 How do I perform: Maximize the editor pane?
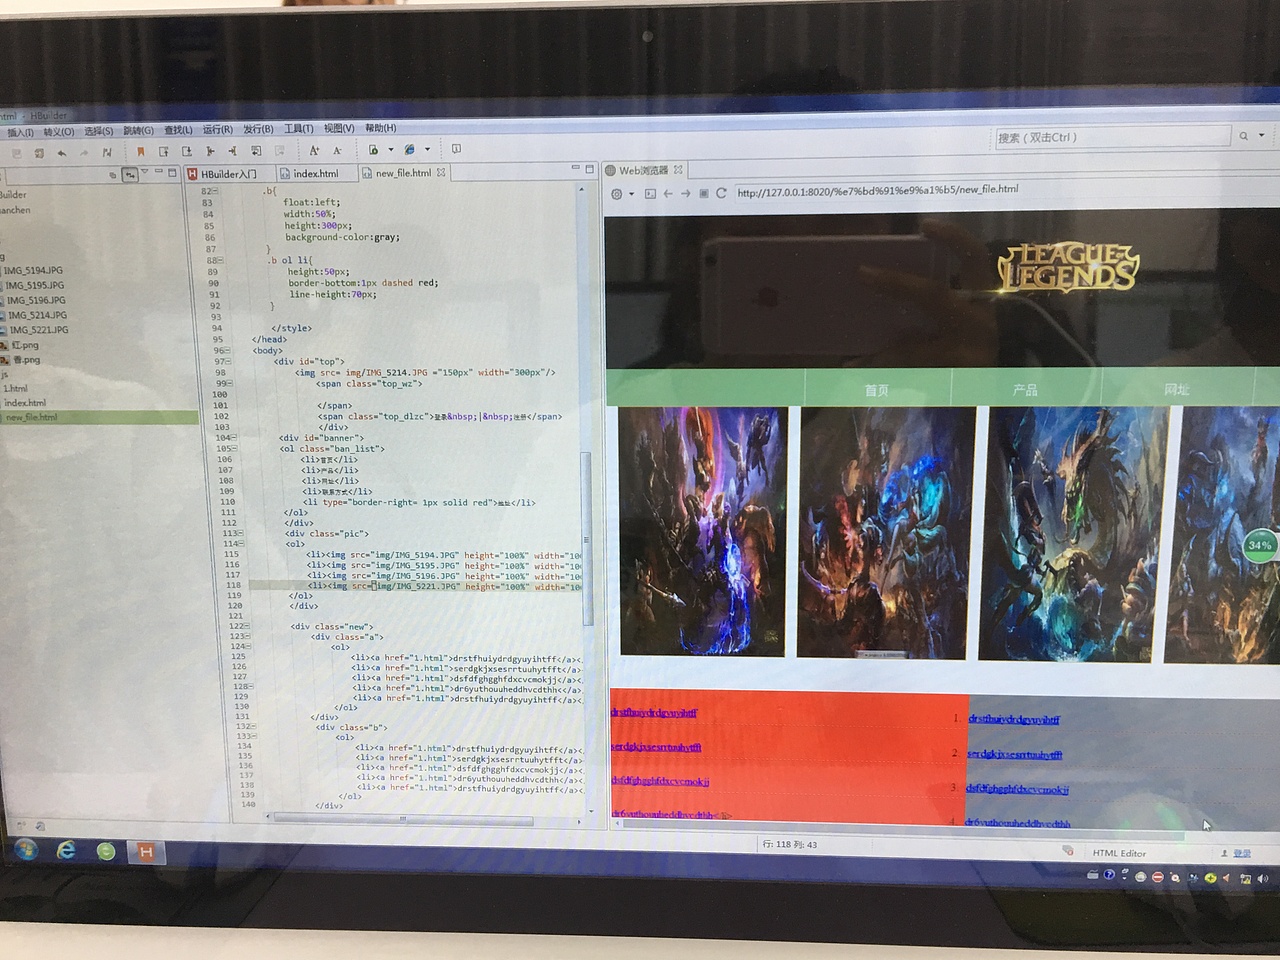(x=590, y=169)
